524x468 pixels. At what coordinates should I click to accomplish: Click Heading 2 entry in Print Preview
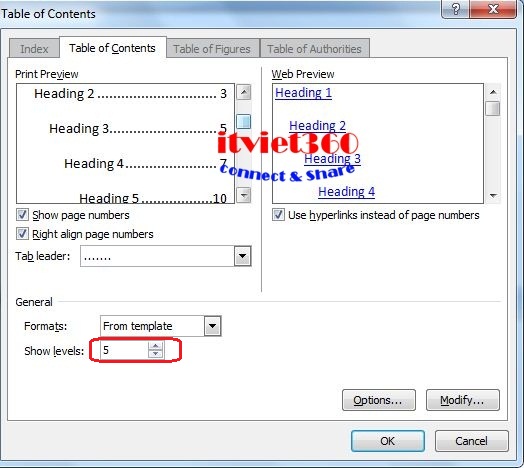130,94
